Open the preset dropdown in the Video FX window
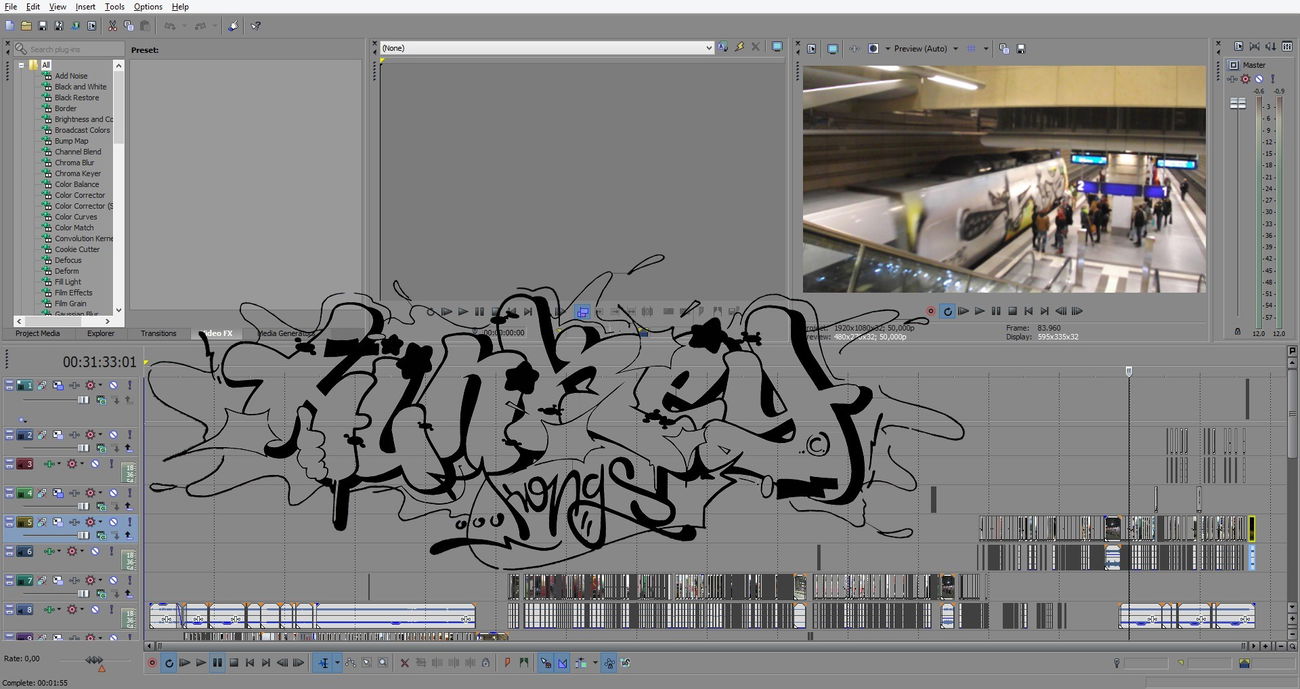The width and height of the screenshot is (1300, 689). pos(710,47)
